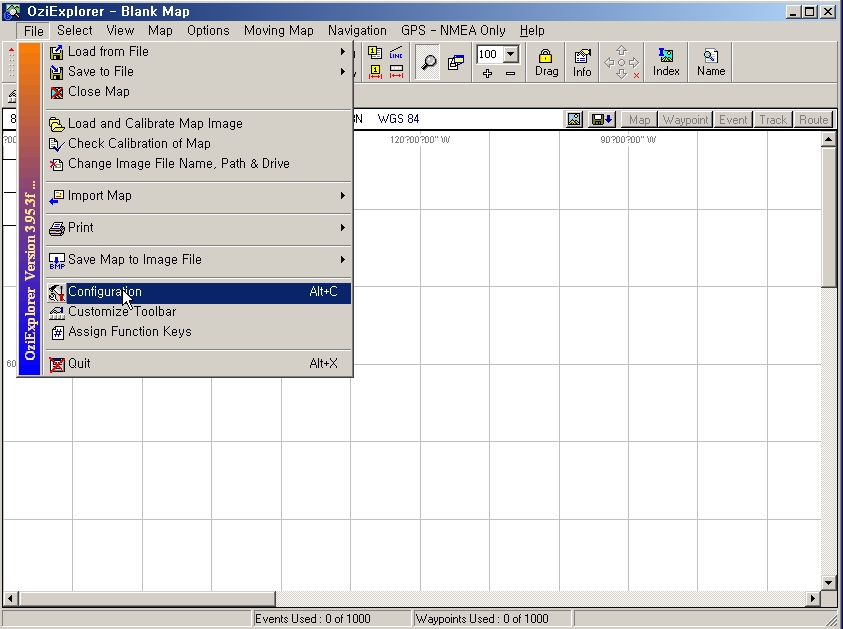Open the Index map tool

666,62
